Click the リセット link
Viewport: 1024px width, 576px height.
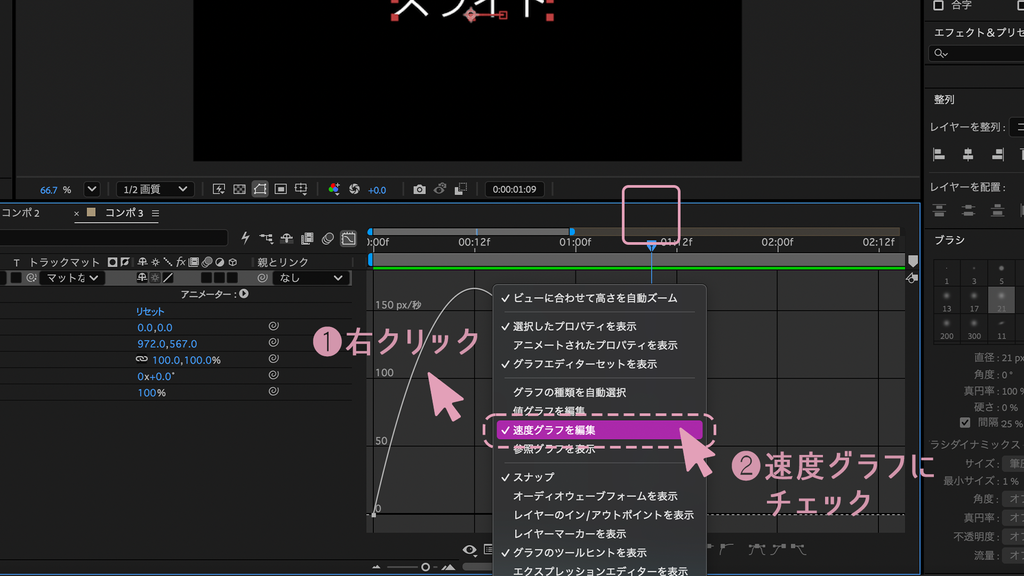click(x=150, y=312)
